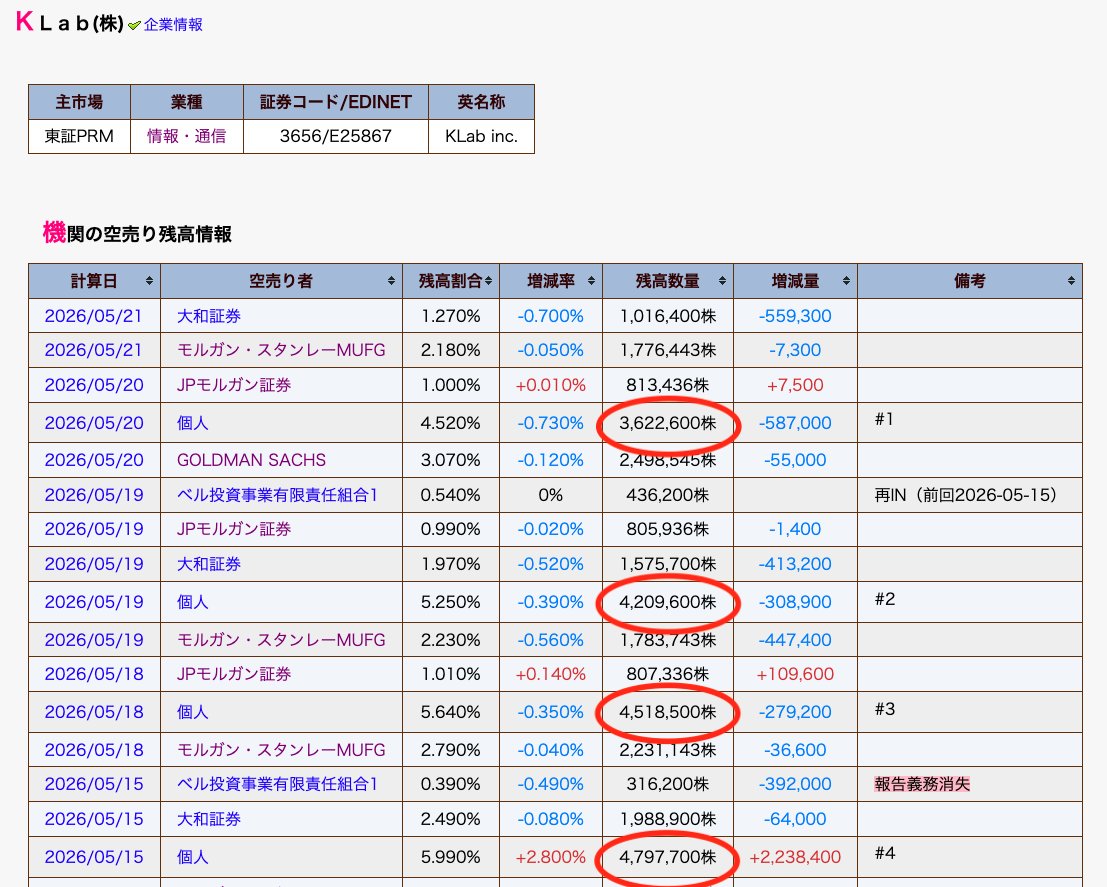
Task: Select the 再IN（前回2026-05-15）remark
Action: coord(966,495)
